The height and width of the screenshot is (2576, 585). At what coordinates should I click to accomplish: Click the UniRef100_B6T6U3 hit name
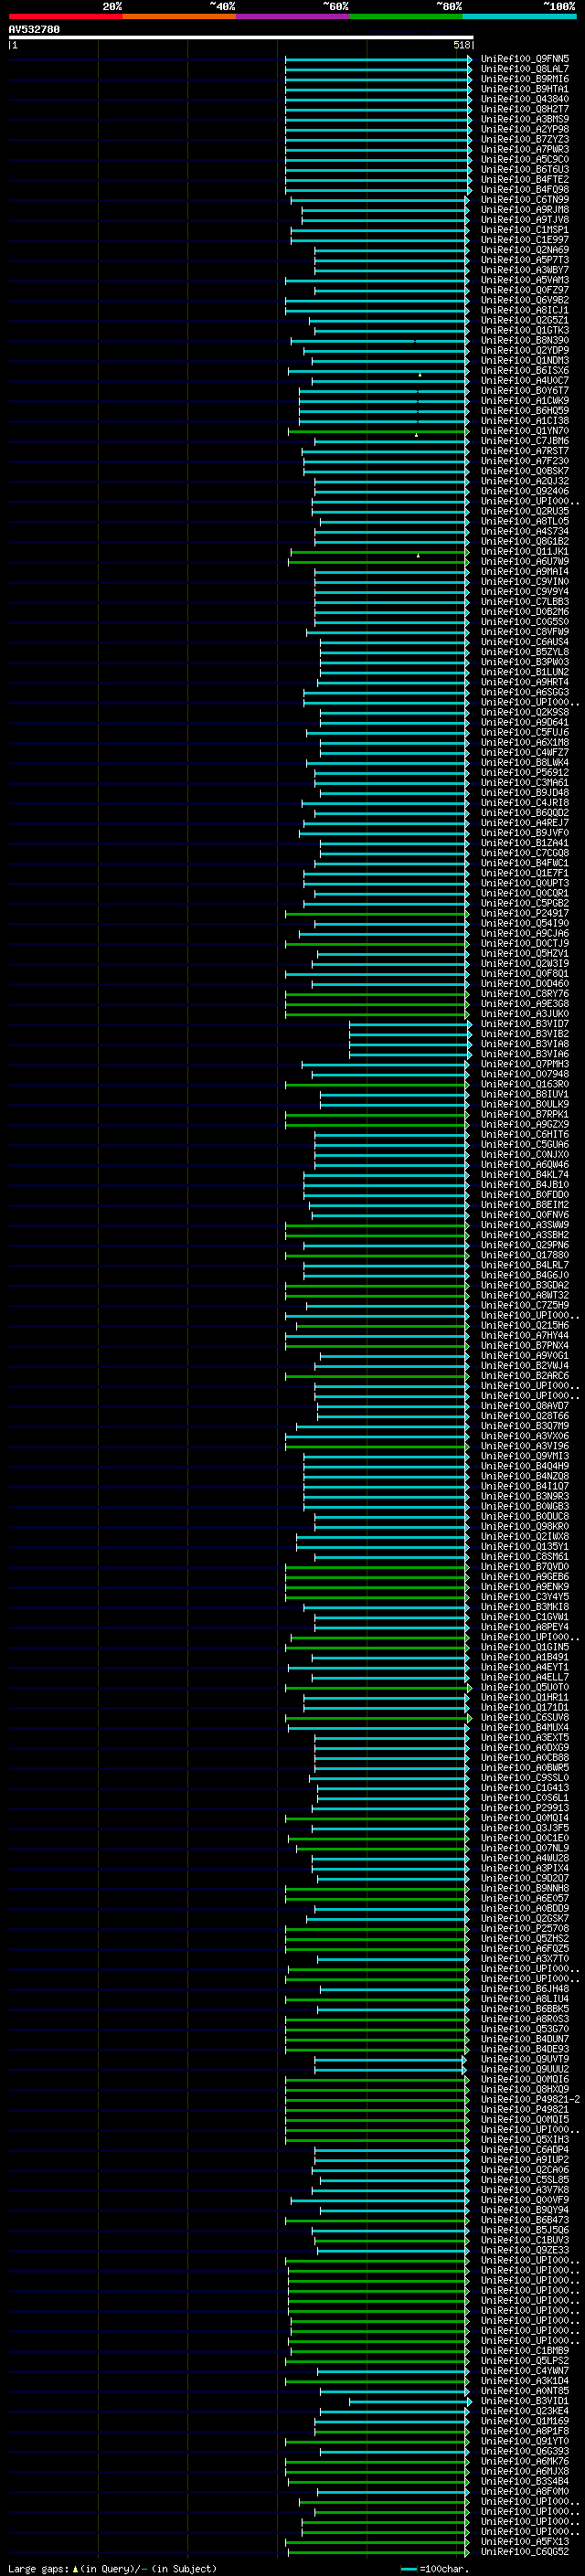point(525,169)
